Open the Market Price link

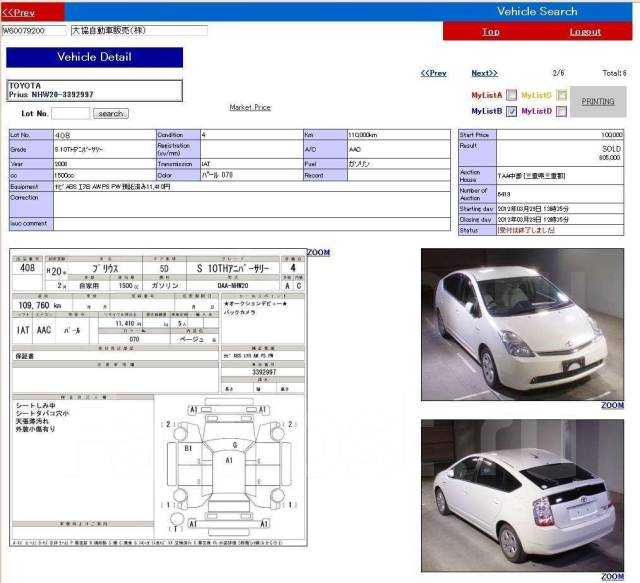(250, 107)
